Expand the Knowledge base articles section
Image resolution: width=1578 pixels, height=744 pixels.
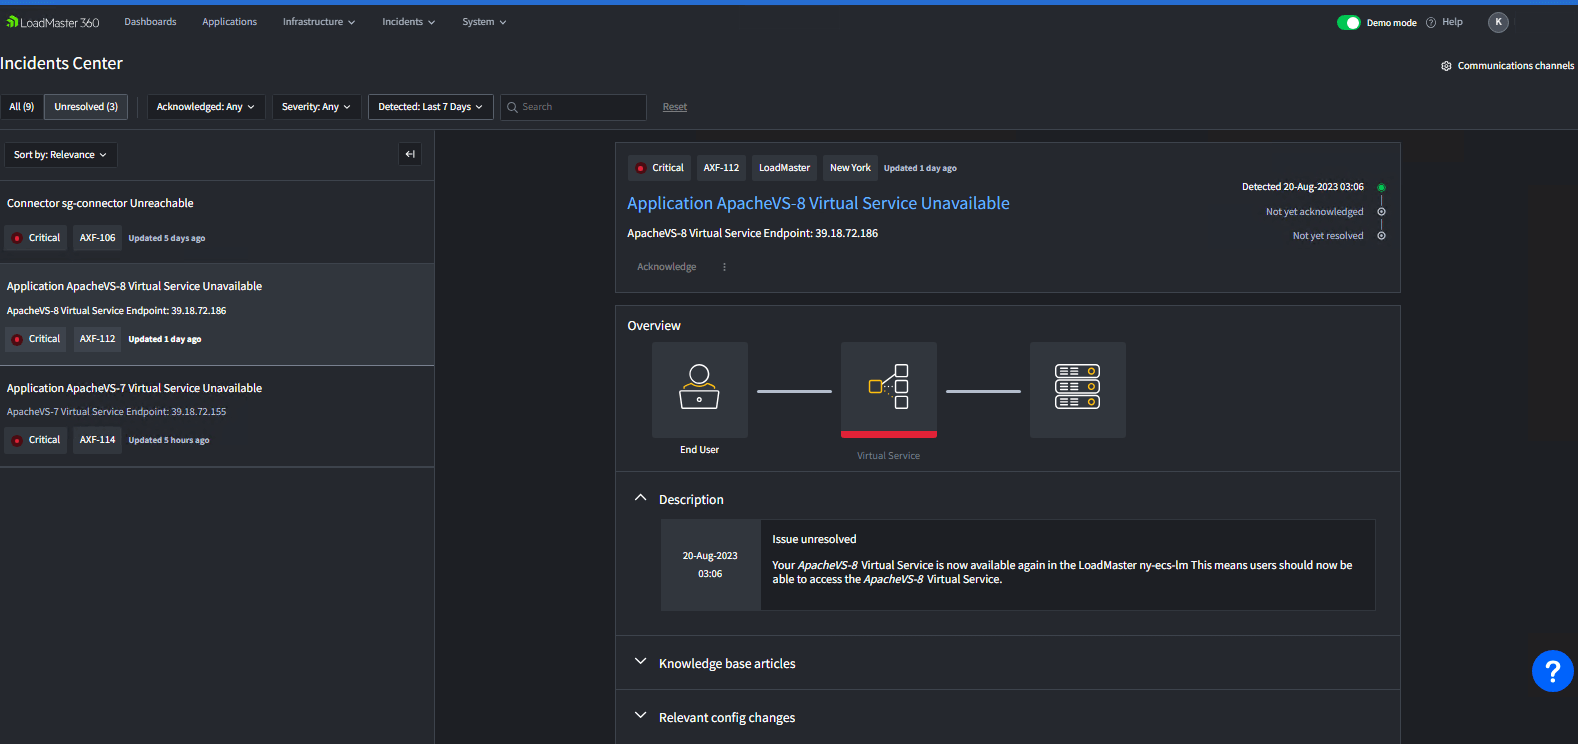(x=727, y=664)
